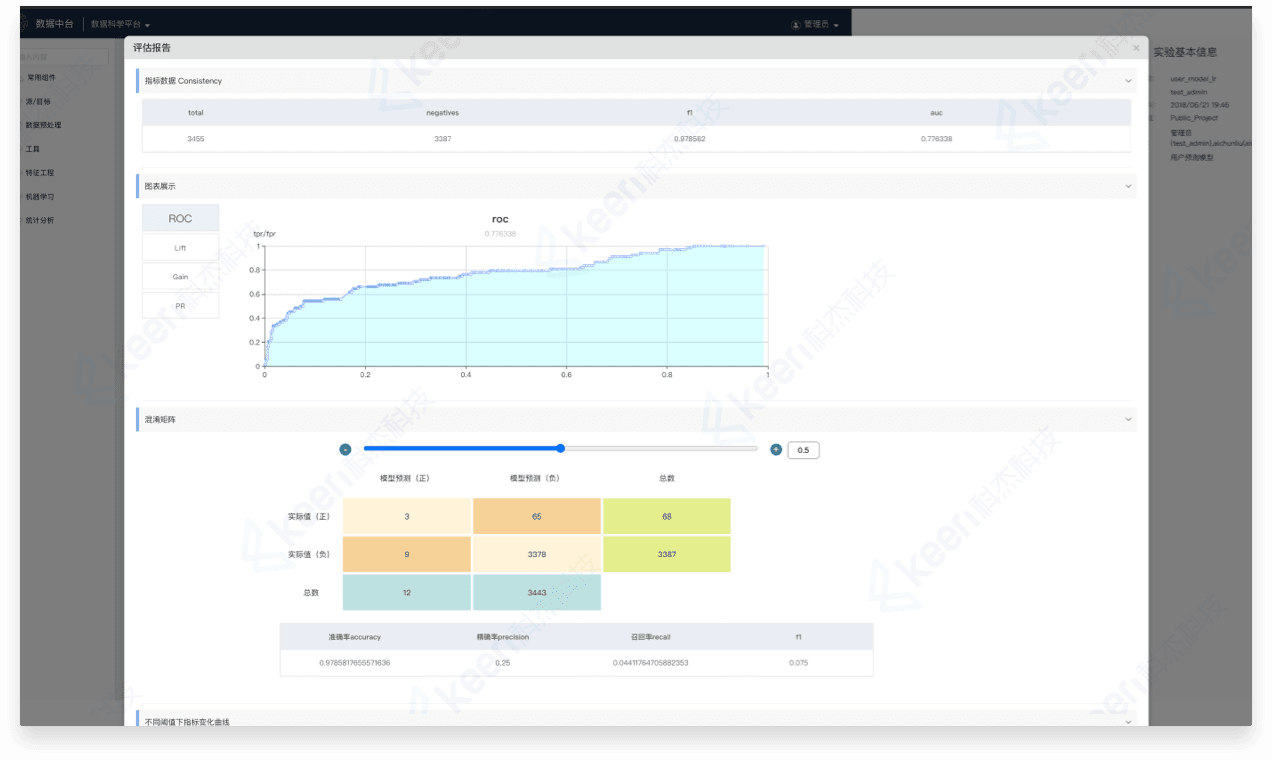
Task: Click the plus icon right of threshold slider
Action: [x=776, y=450]
